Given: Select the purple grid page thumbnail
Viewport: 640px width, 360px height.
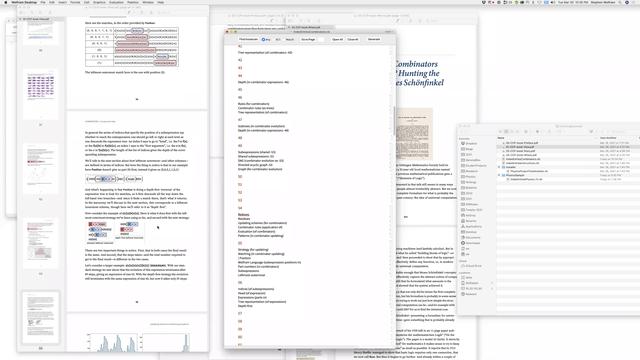Looking at the screenshot, I should [40, 87].
